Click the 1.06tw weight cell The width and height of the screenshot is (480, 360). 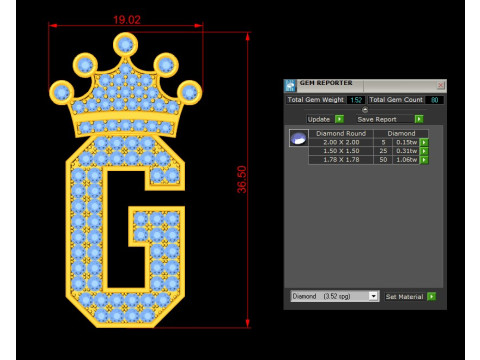tap(406, 160)
